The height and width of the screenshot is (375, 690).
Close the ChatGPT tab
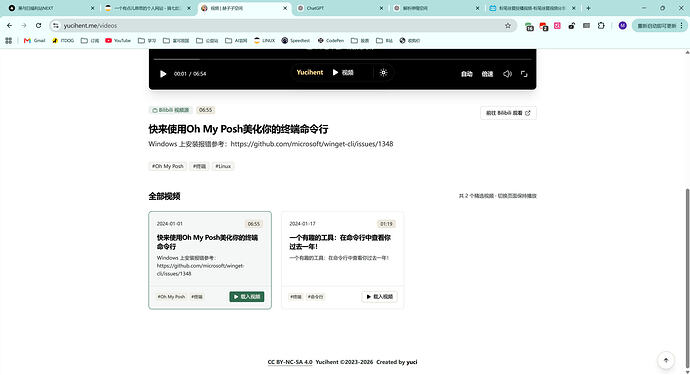click(x=381, y=8)
